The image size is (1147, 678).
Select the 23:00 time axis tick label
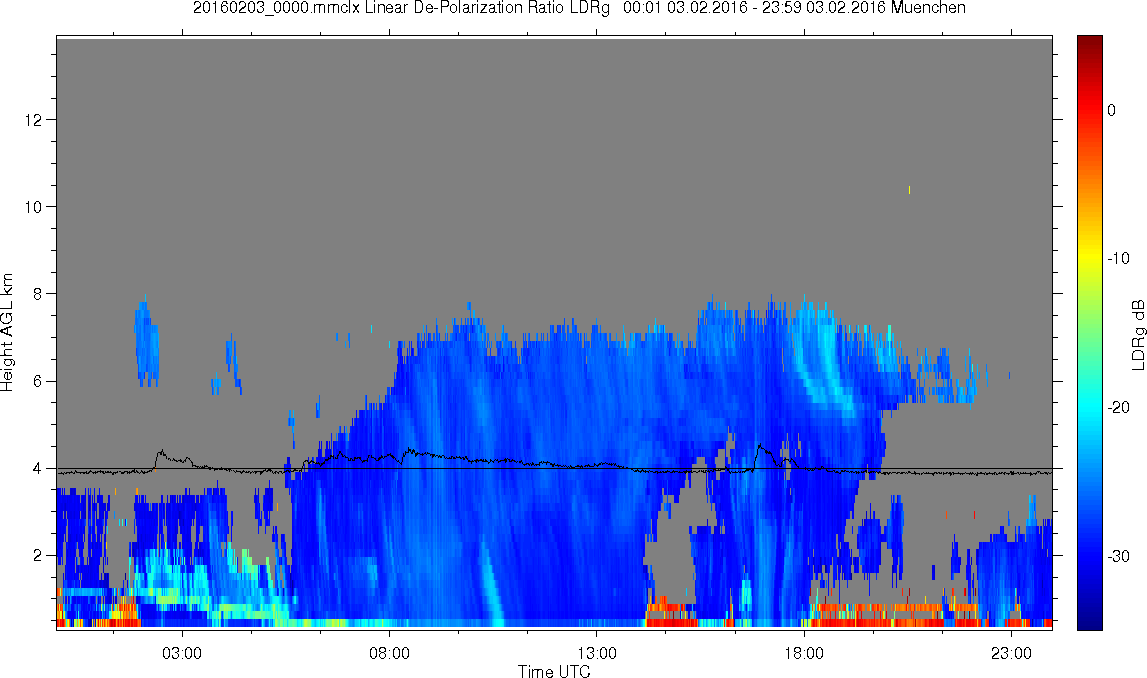click(1011, 653)
